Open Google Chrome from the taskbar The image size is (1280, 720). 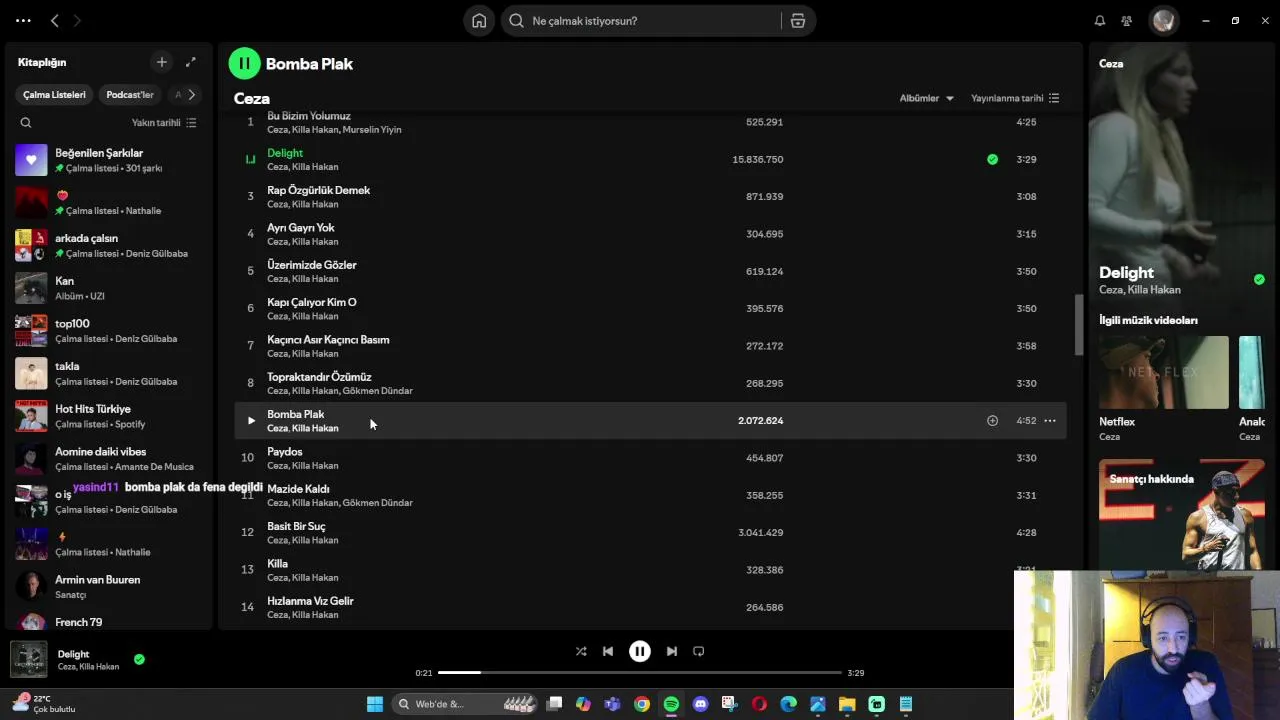(642, 704)
